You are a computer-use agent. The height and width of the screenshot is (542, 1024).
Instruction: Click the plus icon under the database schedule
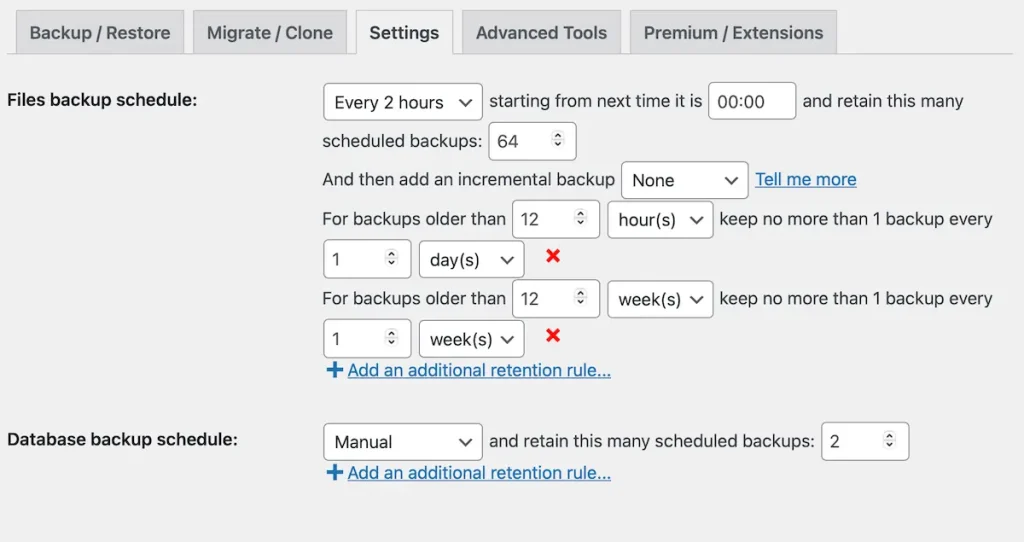click(334, 473)
